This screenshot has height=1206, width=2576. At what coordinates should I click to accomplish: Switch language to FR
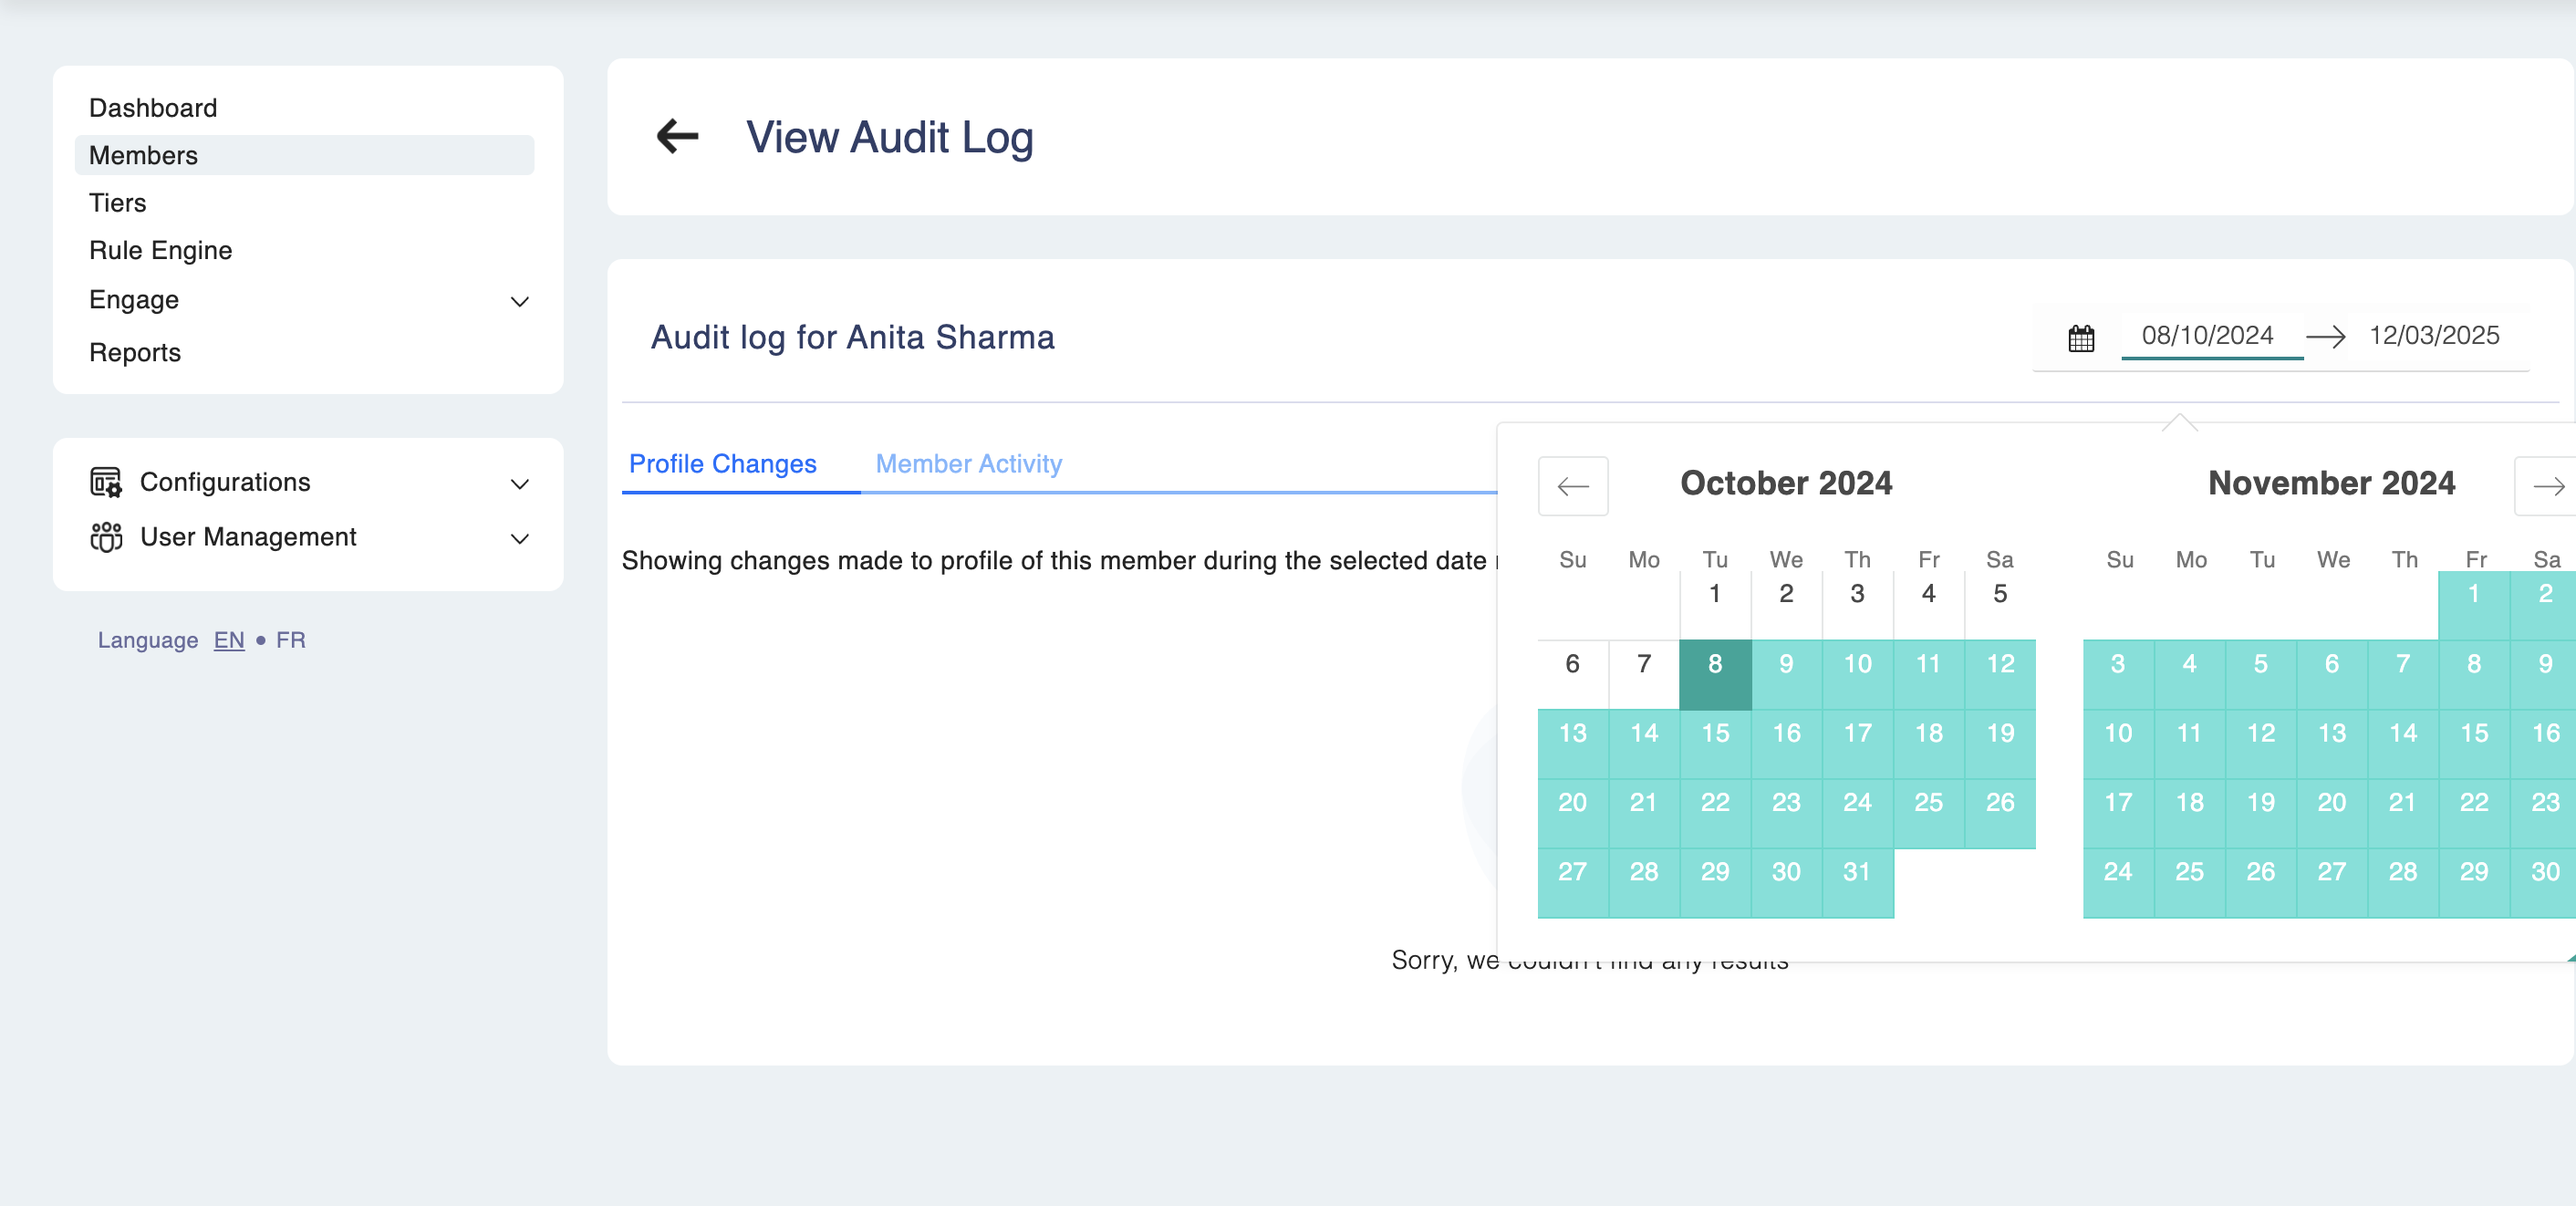click(x=290, y=640)
